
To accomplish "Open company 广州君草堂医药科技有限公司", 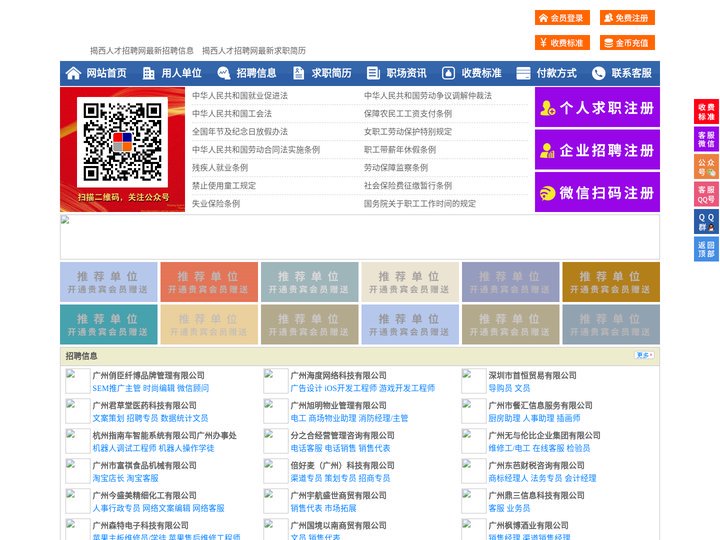I will click(x=145, y=405).
